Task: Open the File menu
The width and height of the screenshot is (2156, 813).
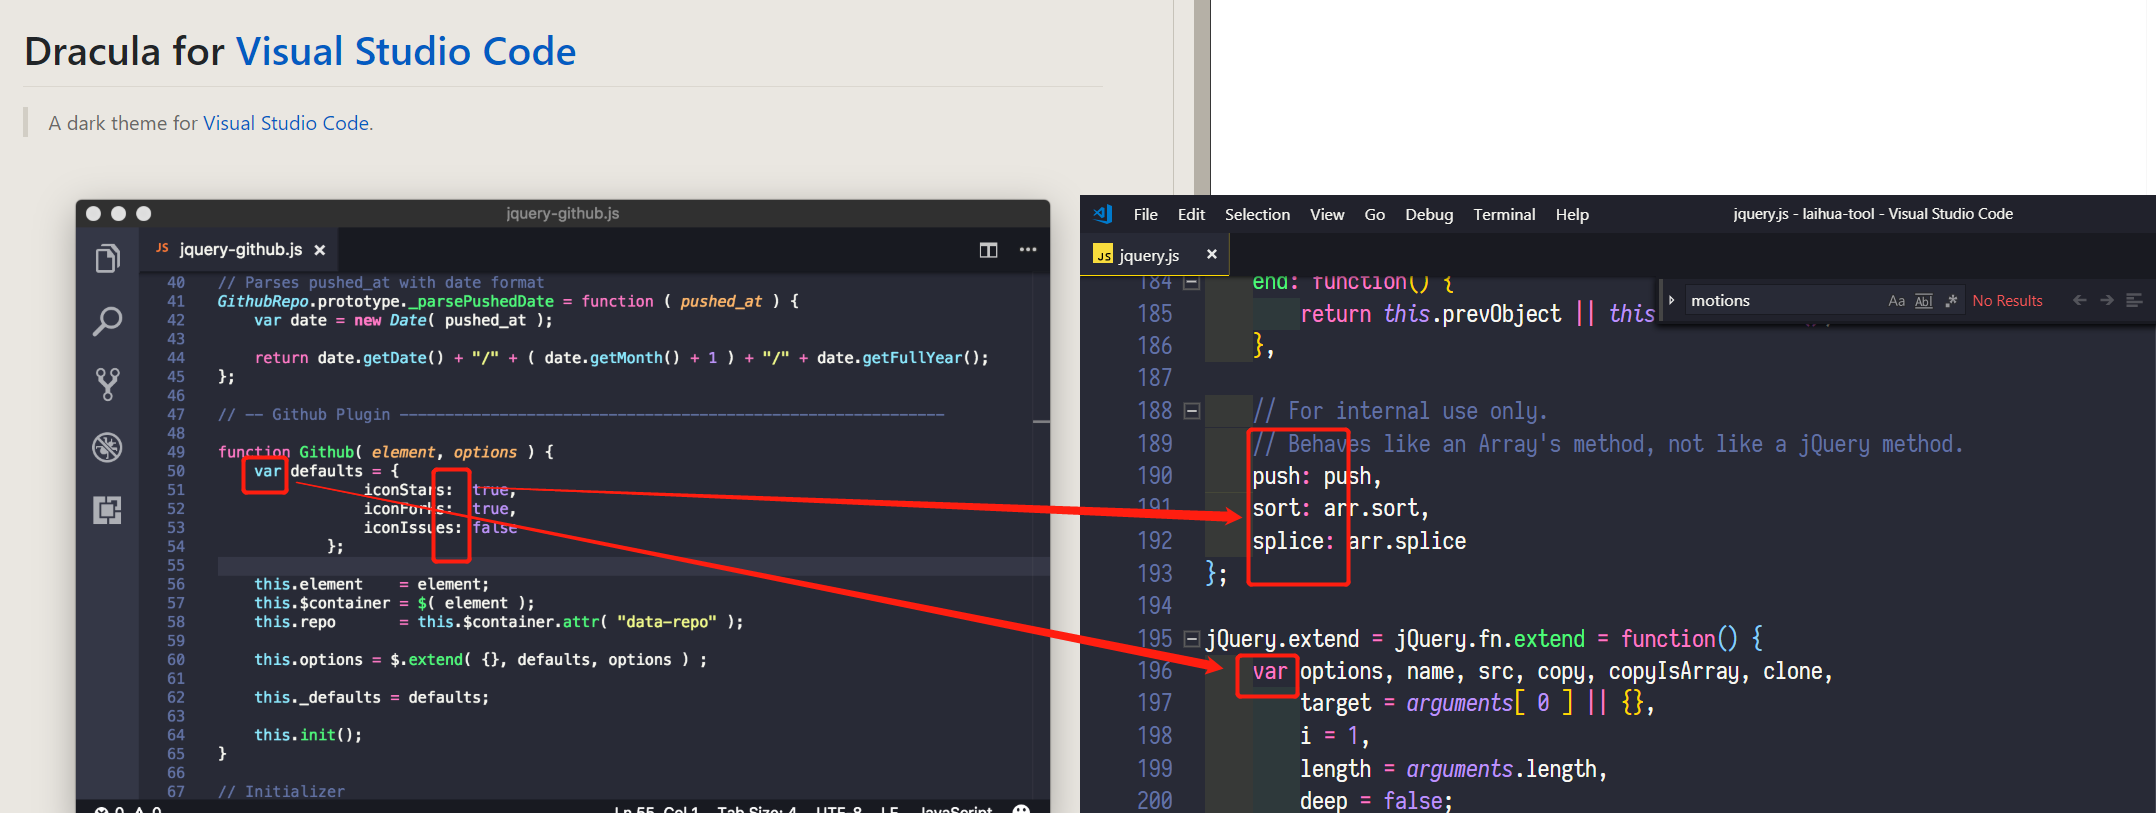Action: (1145, 214)
